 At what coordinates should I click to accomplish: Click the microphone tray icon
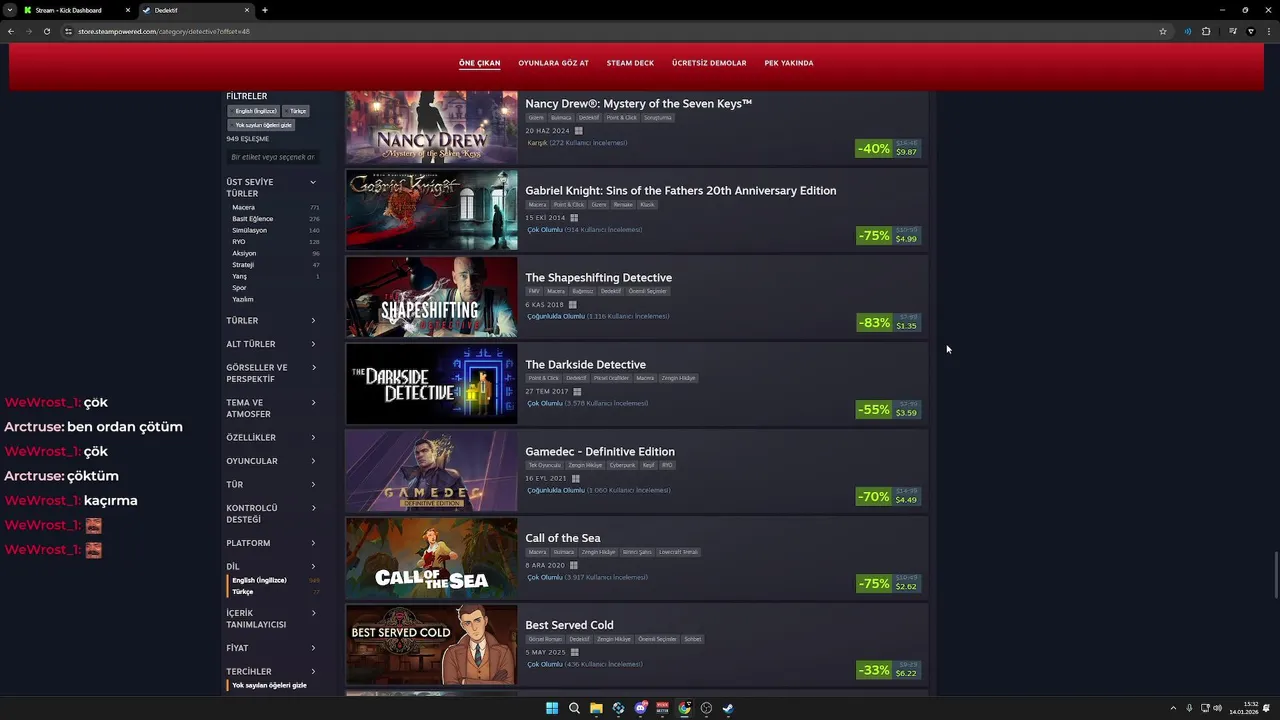(1189, 708)
